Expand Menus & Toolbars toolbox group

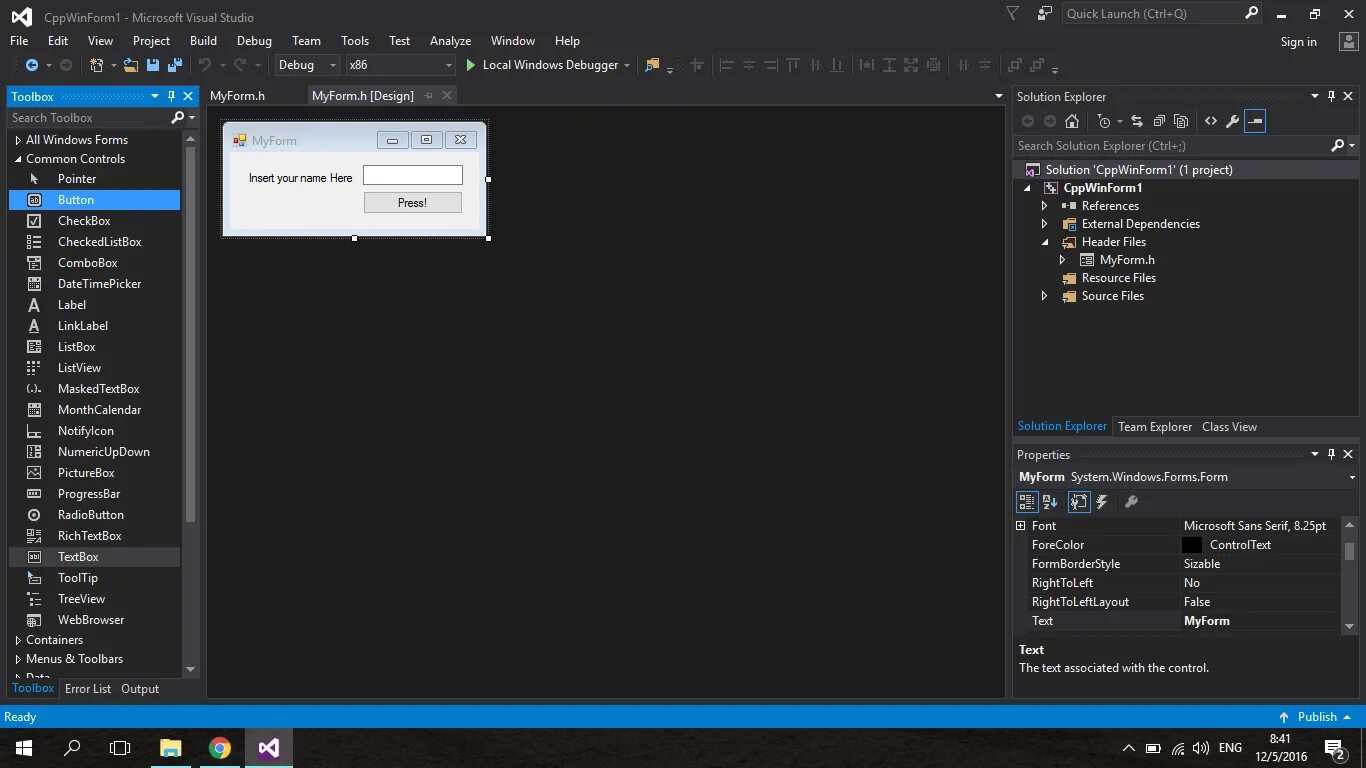(18, 659)
